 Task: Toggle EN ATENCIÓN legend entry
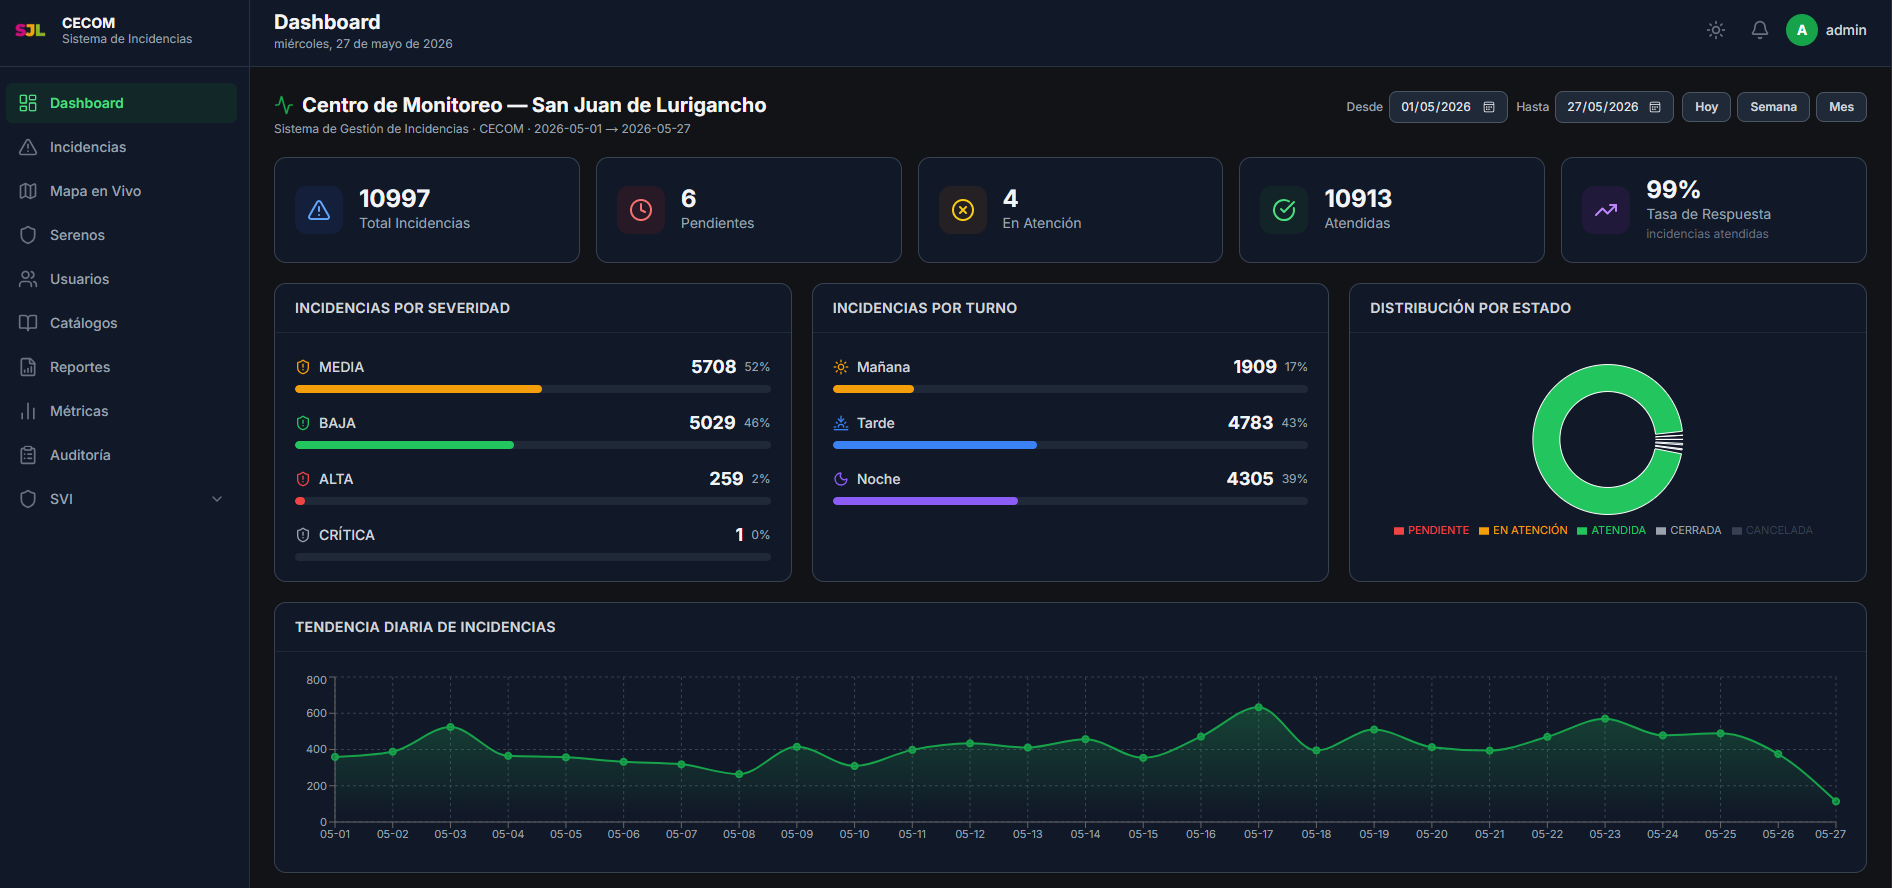click(x=1524, y=531)
